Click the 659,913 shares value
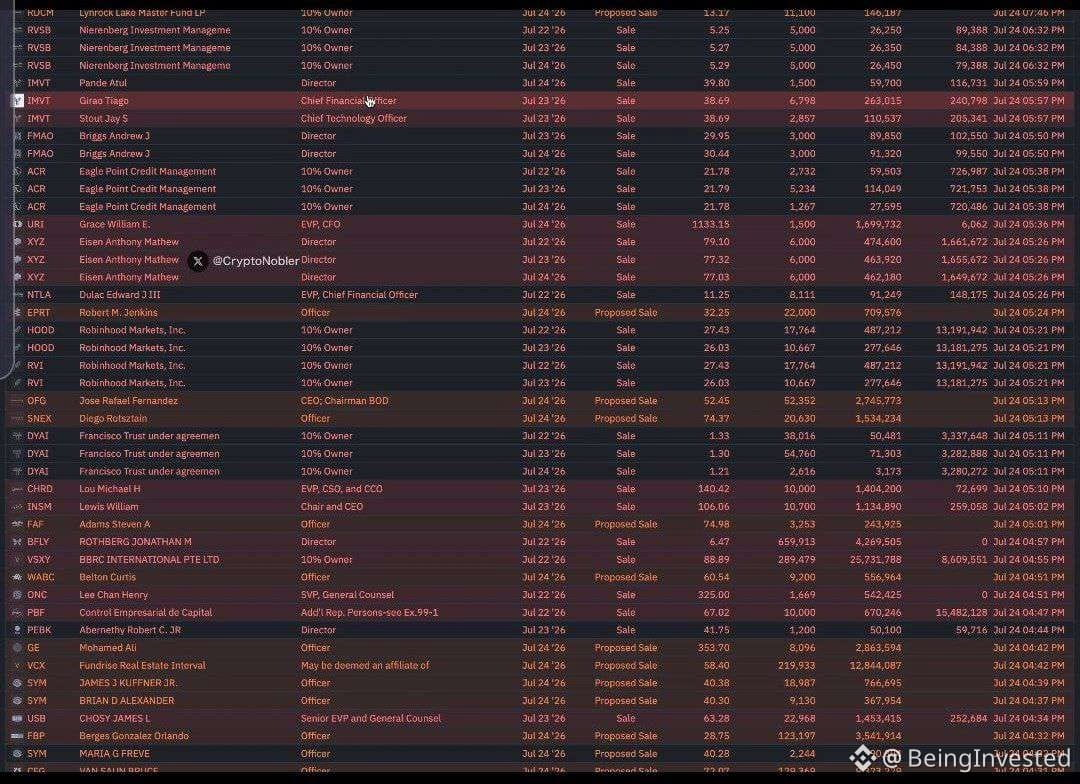This screenshot has height=784, width=1080. coord(796,541)
